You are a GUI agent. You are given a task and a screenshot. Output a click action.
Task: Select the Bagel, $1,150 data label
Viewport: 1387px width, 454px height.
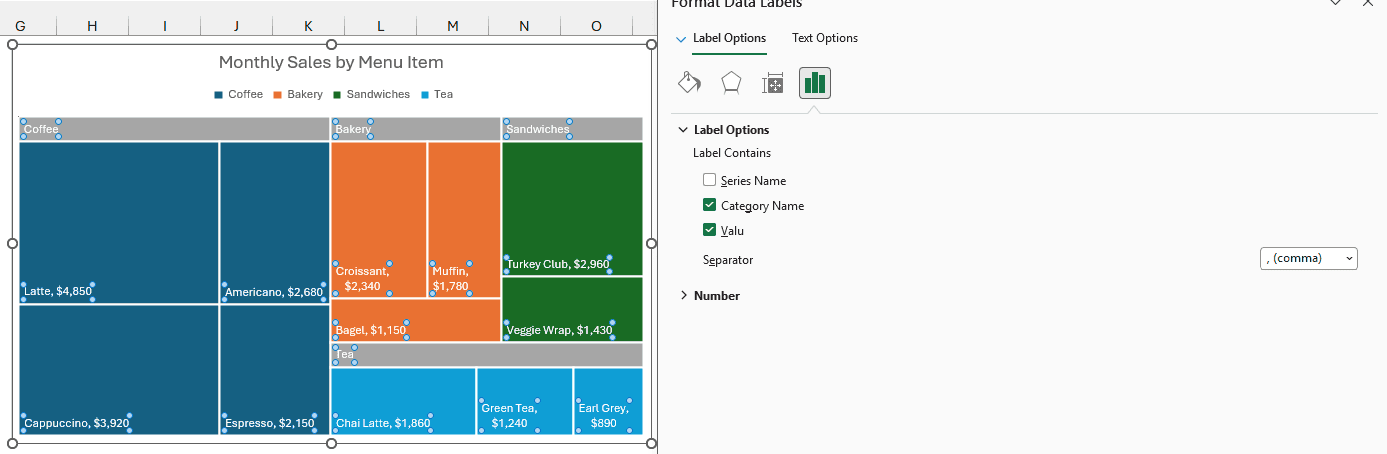coord(371,330)
